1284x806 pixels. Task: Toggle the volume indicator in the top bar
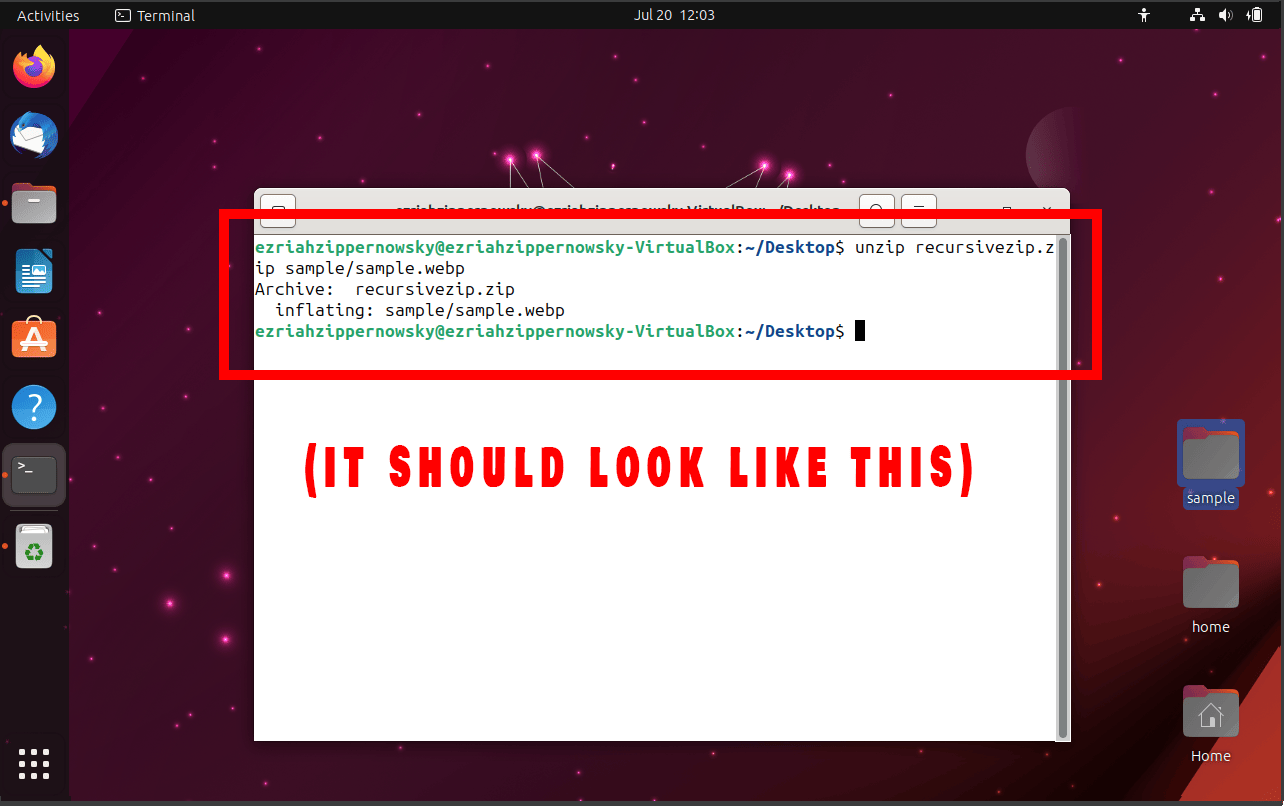click(1226, 14)
